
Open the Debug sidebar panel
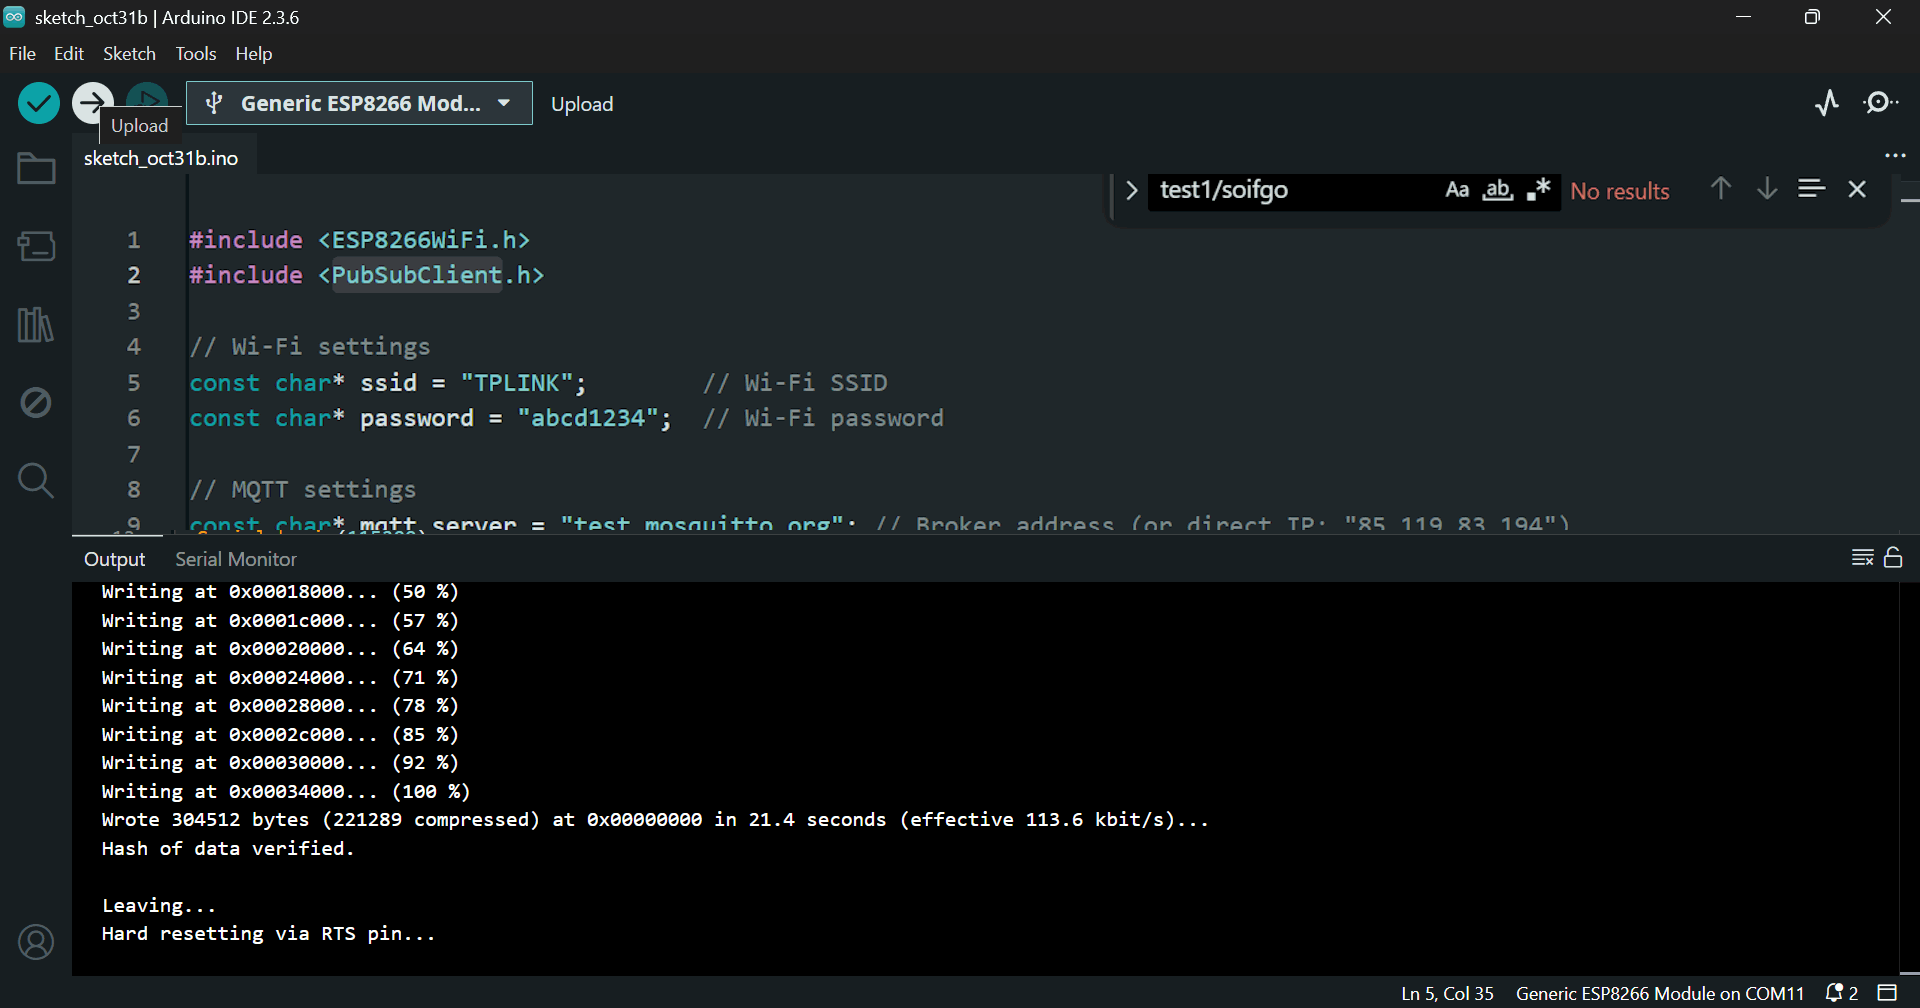(36, 403)
